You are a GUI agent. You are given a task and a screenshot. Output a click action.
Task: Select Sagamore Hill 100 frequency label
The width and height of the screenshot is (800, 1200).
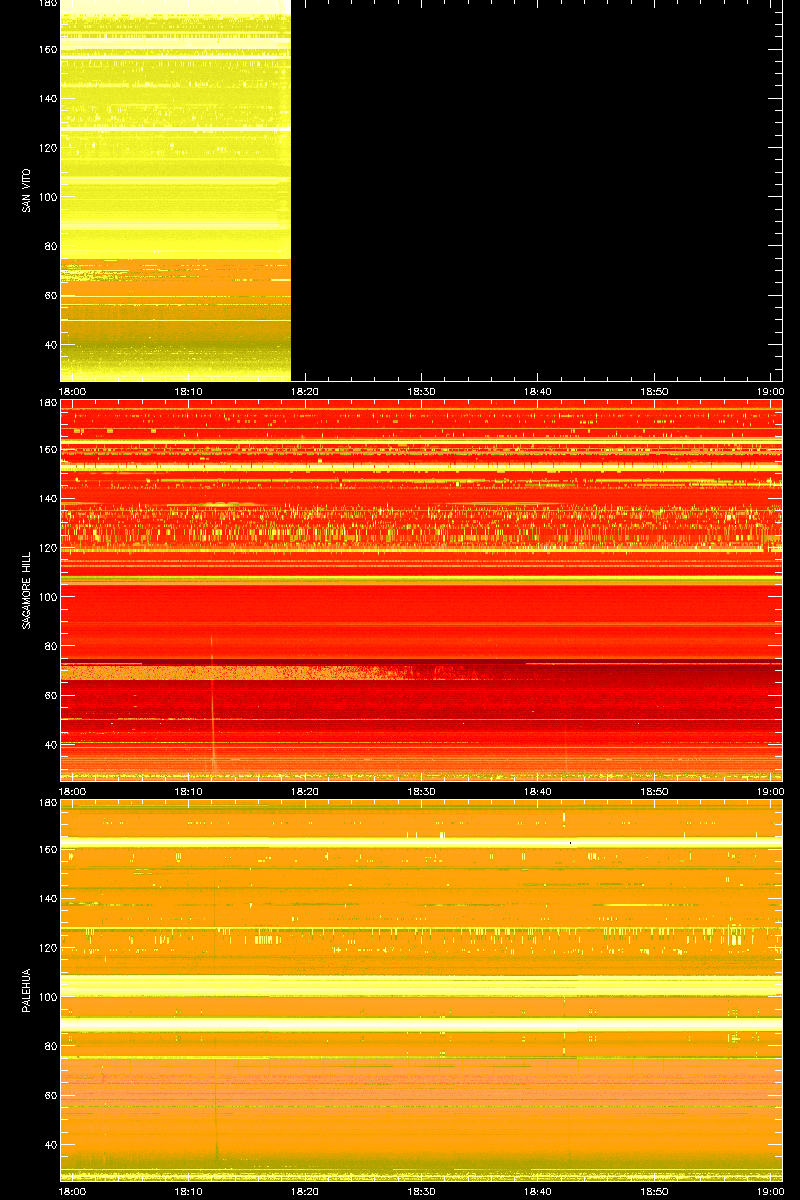(47, 597)
